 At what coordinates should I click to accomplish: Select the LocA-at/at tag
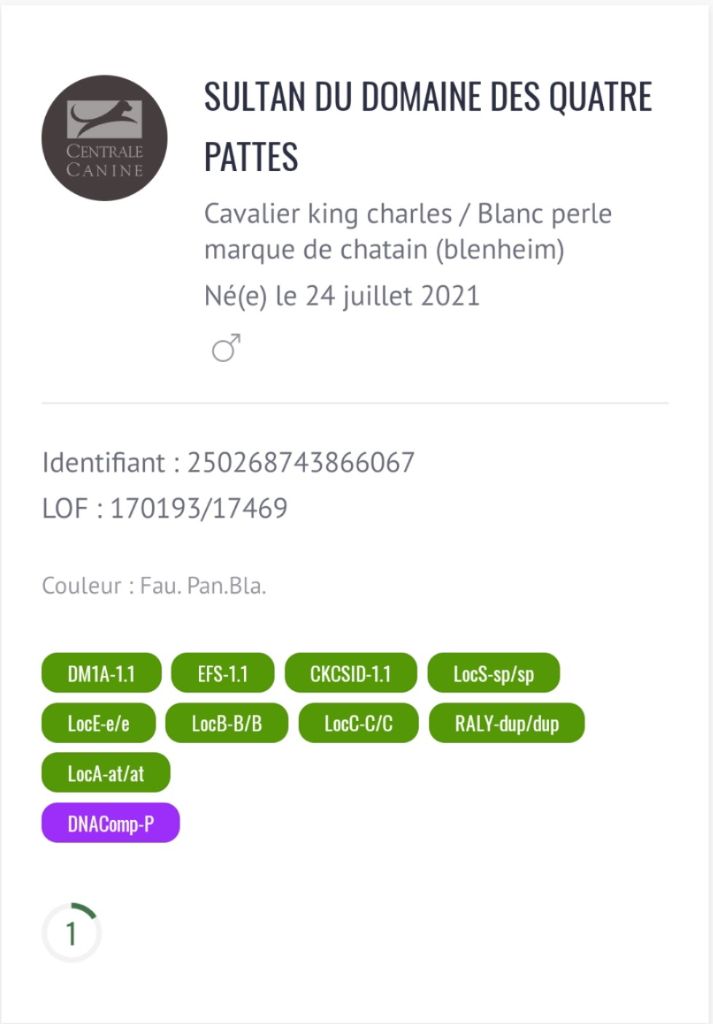(x=106, y=772)
